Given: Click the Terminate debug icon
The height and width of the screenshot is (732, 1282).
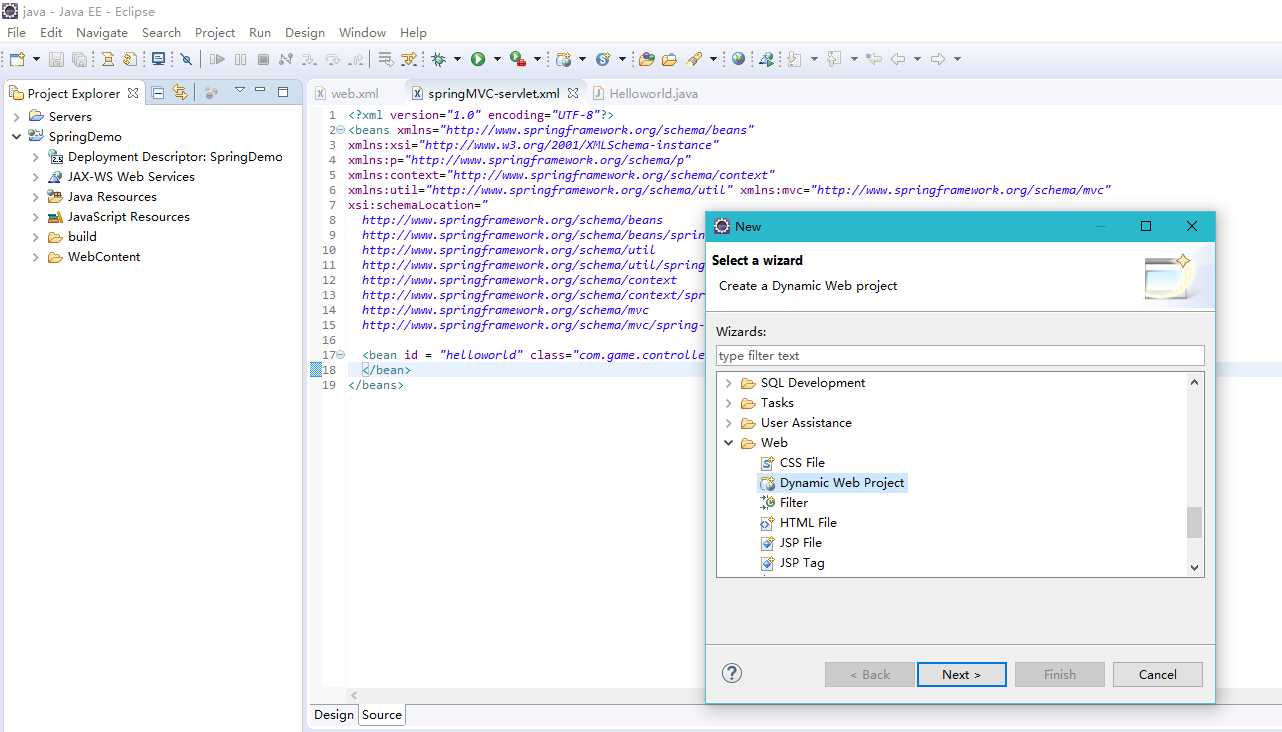Looking at the screenshot, I should (263, 59).
